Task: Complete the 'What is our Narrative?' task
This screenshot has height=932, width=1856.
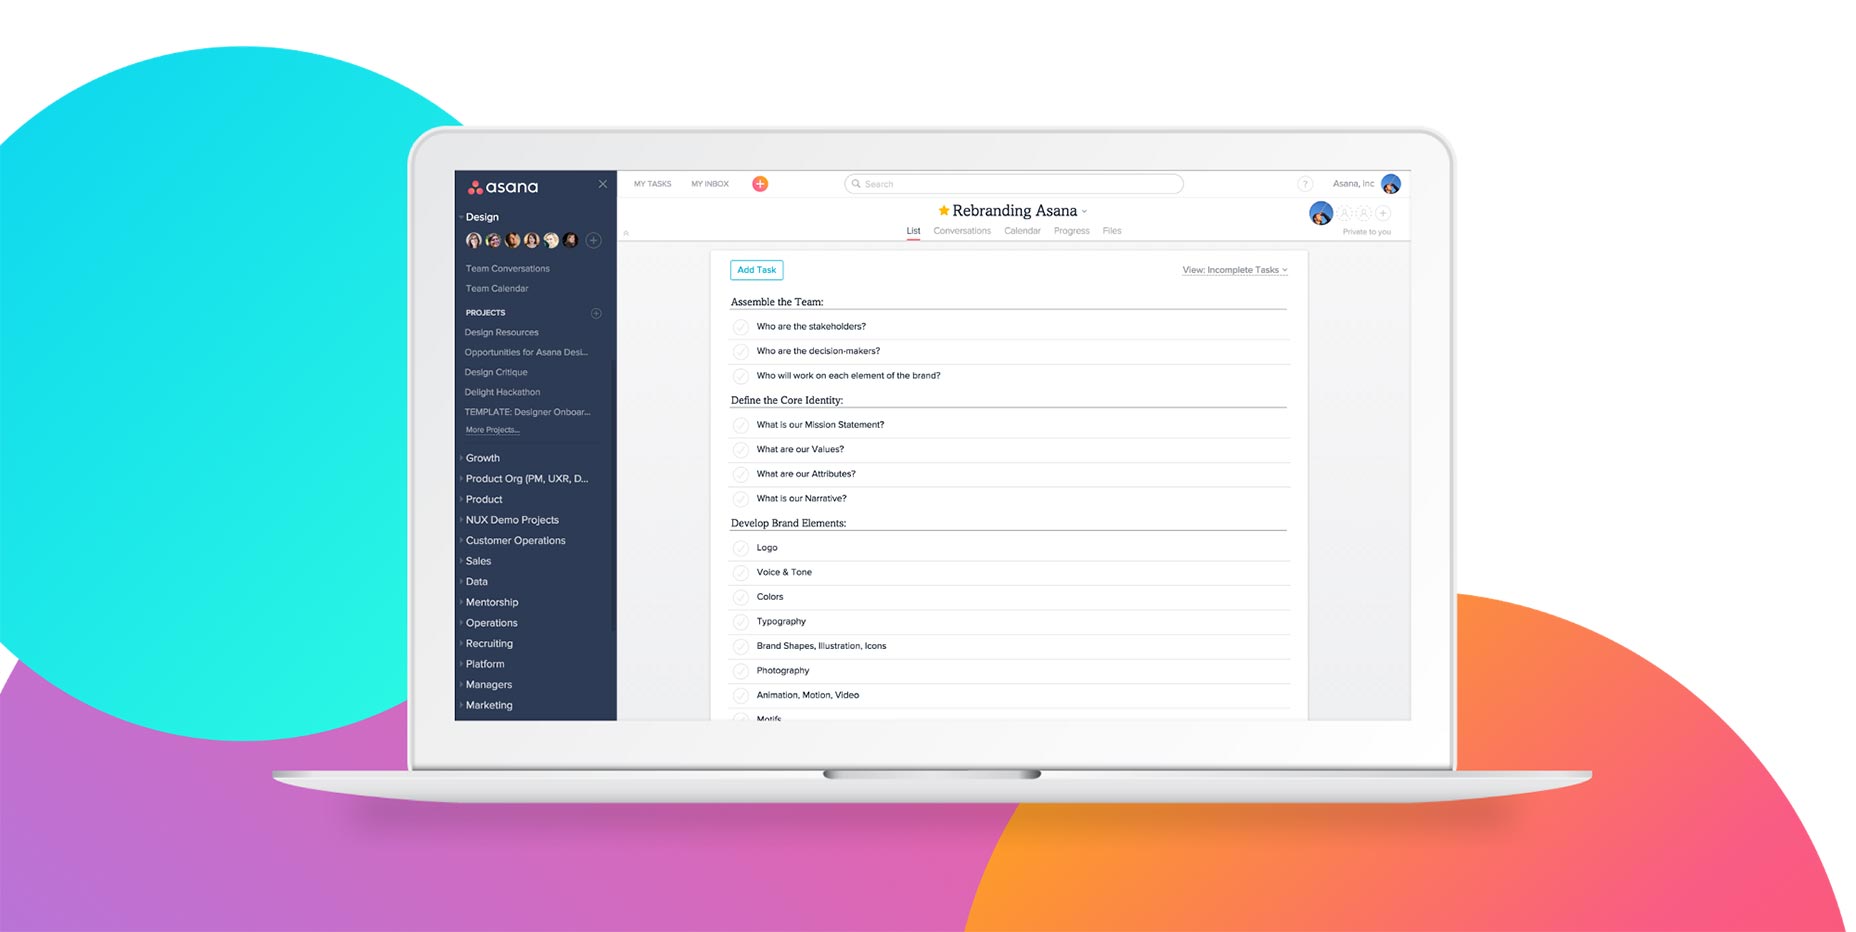Action: (x=741, y=499)
